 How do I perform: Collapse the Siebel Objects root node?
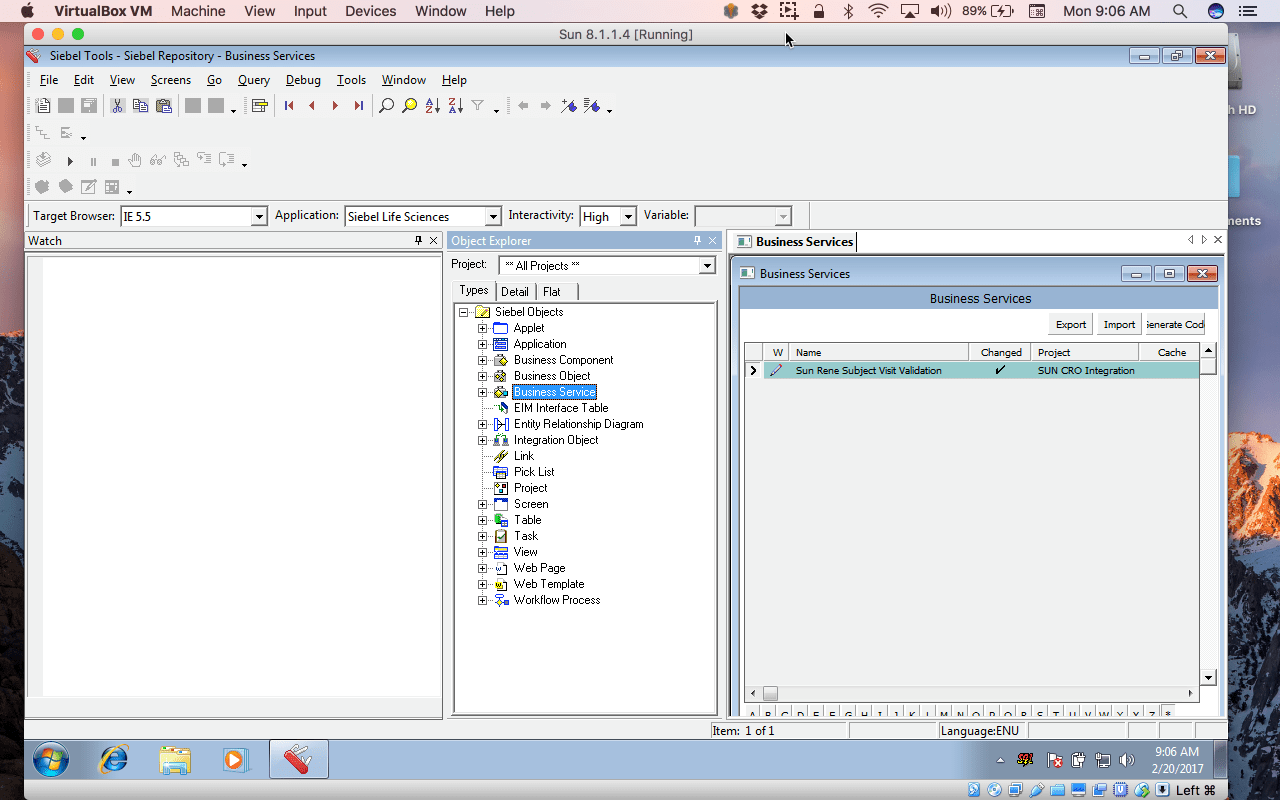(463, 312)
